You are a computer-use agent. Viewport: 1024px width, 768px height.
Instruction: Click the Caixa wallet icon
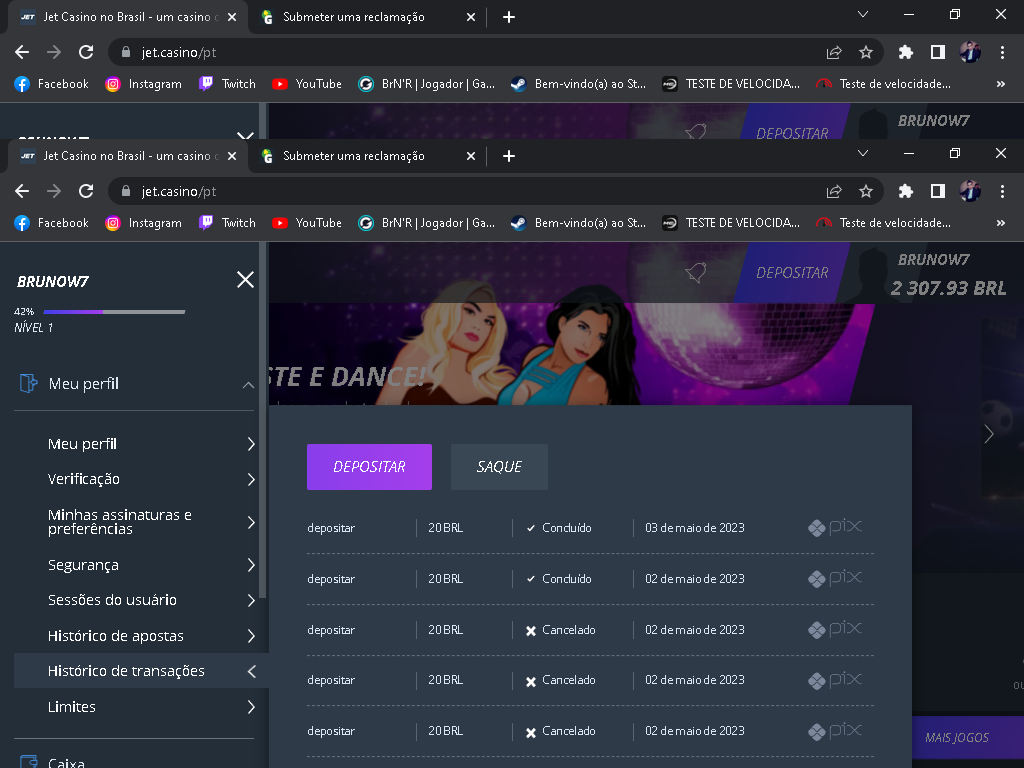point(28,763)
